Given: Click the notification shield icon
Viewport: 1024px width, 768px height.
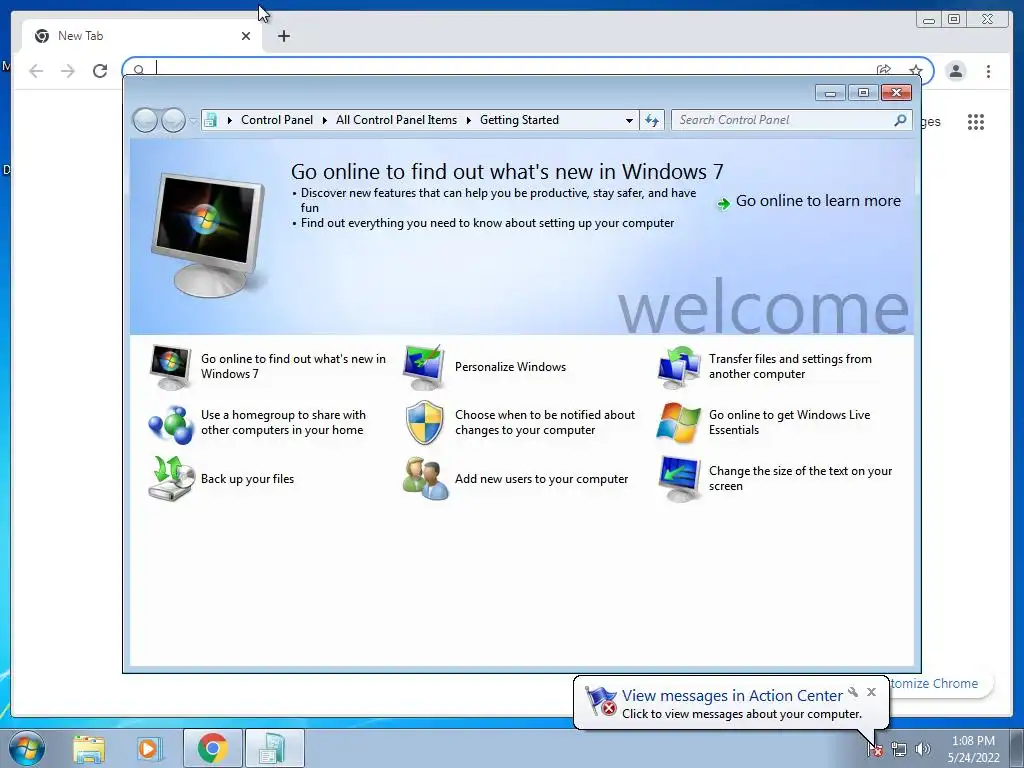Looking at the screenshot, I should pos(424,423).
